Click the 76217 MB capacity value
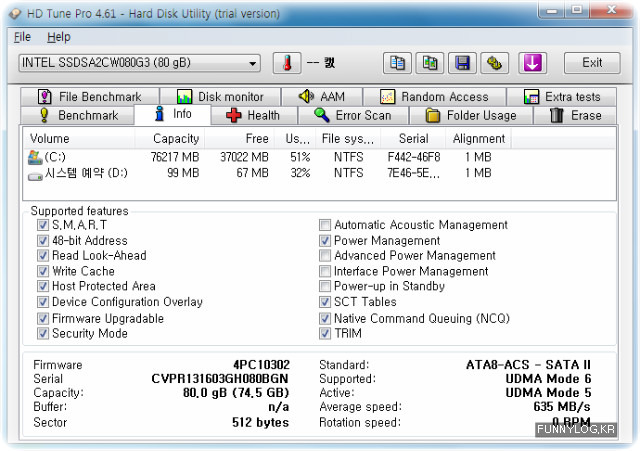This screenshot has width=640, height=451. click(x=175, y=157)
